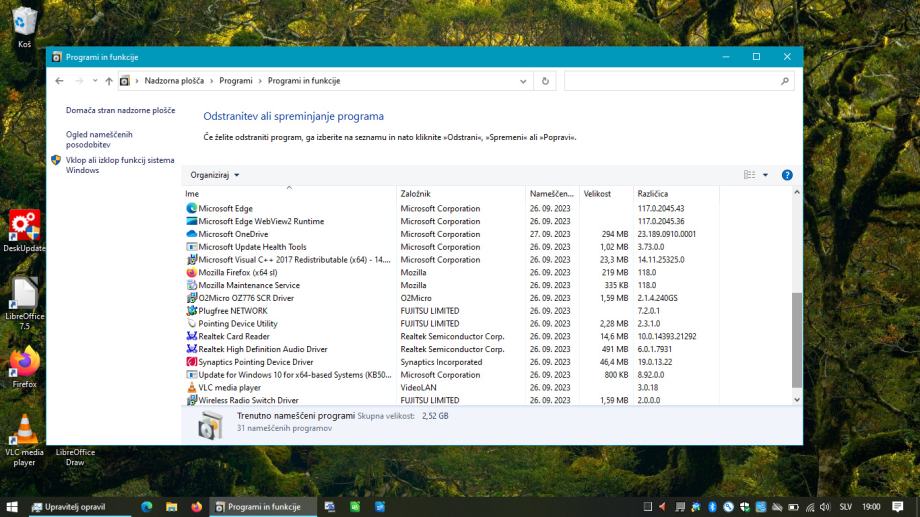Open Vklop ali izklop funkcij sistema Windows
This screenshot has width=920, height=517.
tap(120, 165)
